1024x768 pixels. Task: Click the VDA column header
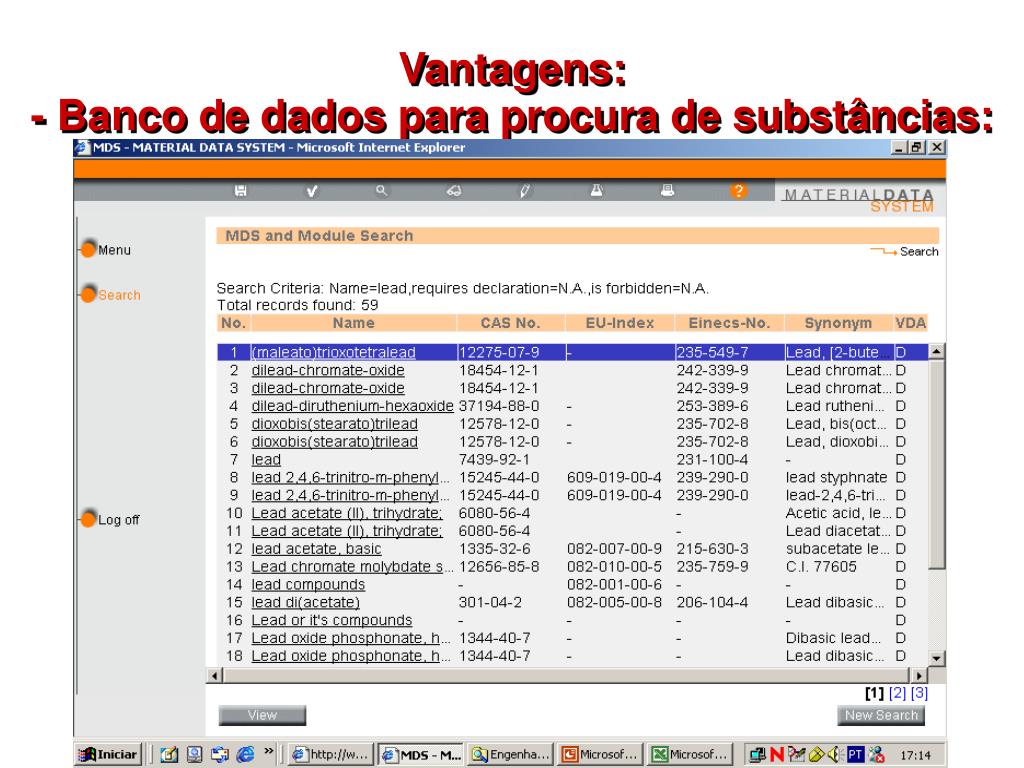click(x=910, y=323)
